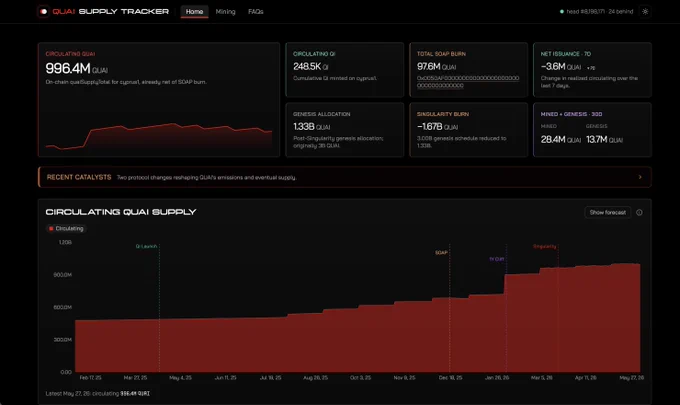Image resolution: width=680 pixels, height=405 pixels.
Task: Click the Dec 18, 25 x-axis date label
Action: point(450,378)
